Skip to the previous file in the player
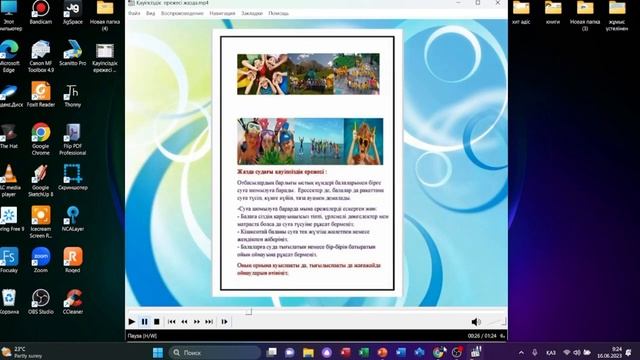 pos(172,322)
